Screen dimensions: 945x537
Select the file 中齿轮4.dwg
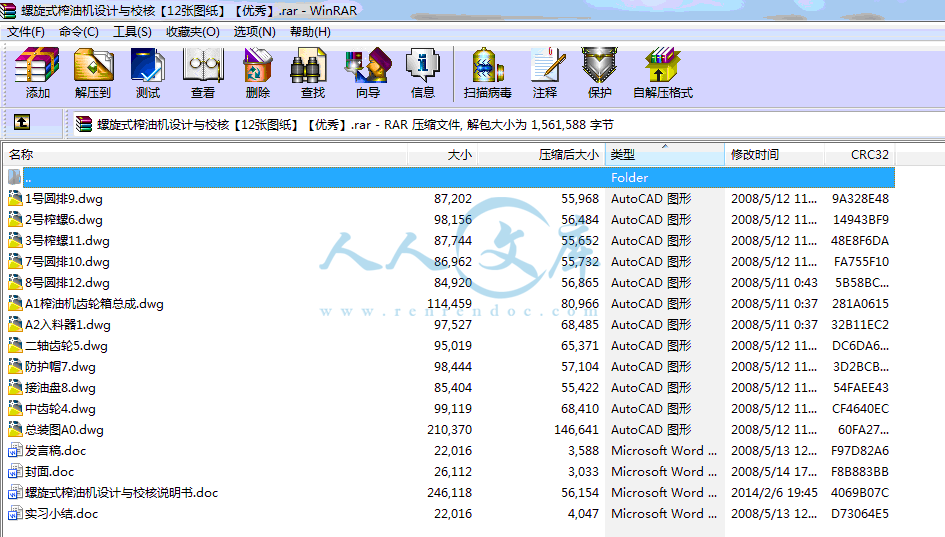click(60, 409)
